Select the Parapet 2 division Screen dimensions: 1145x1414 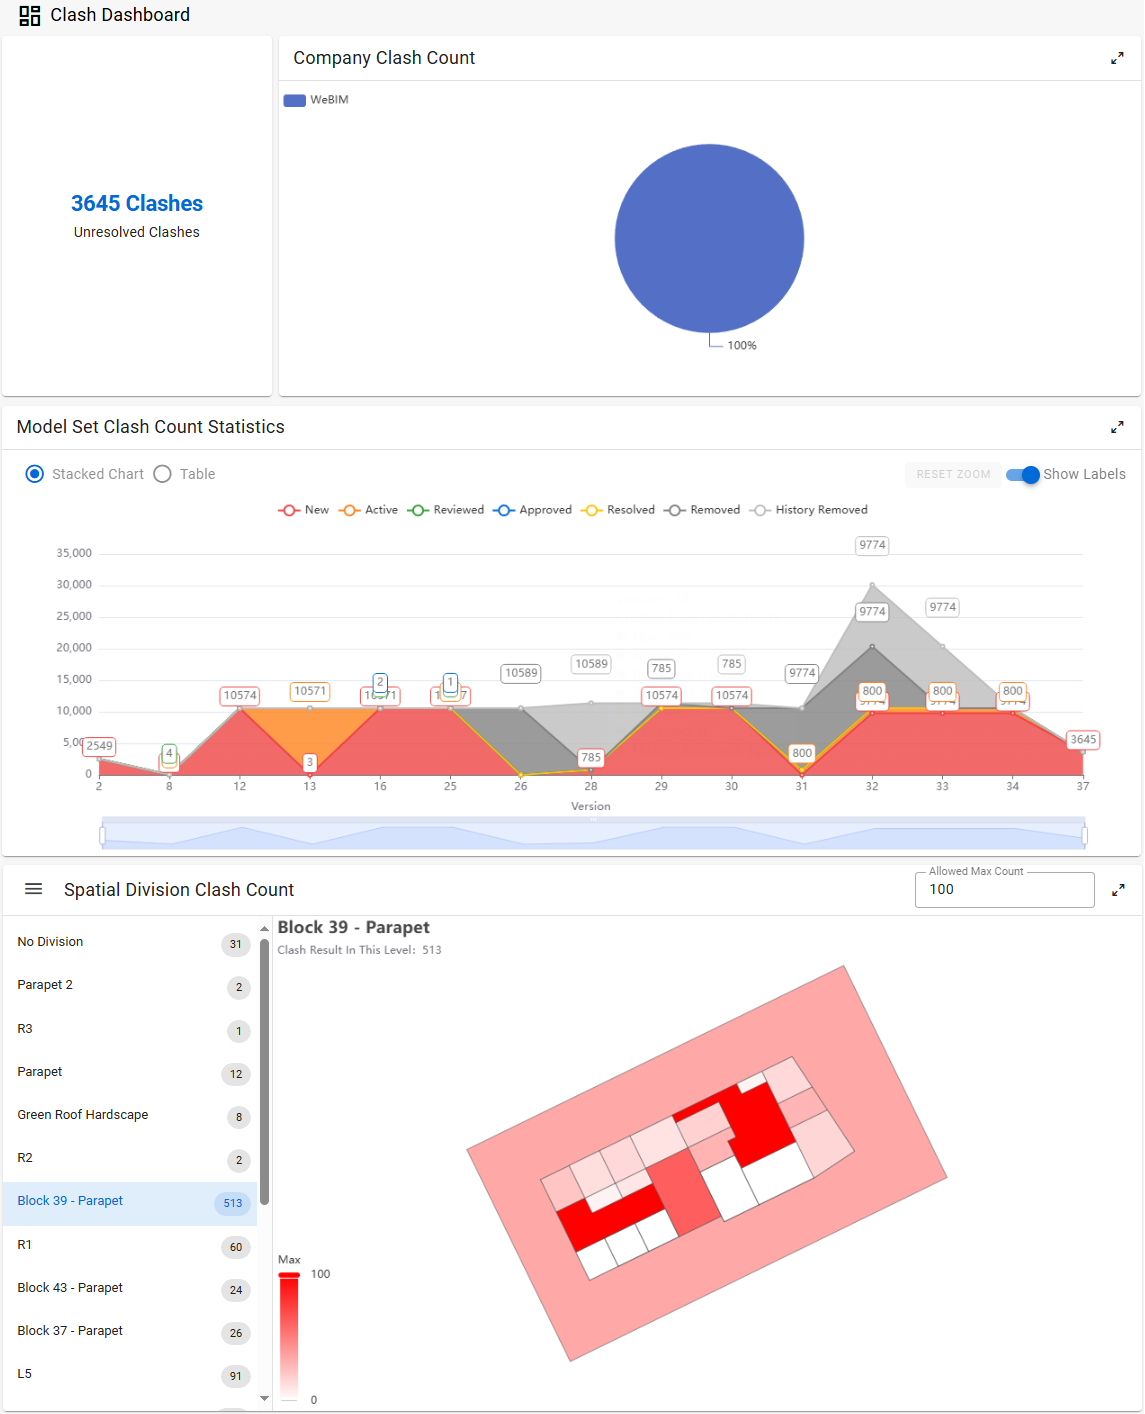click(130, 986)
